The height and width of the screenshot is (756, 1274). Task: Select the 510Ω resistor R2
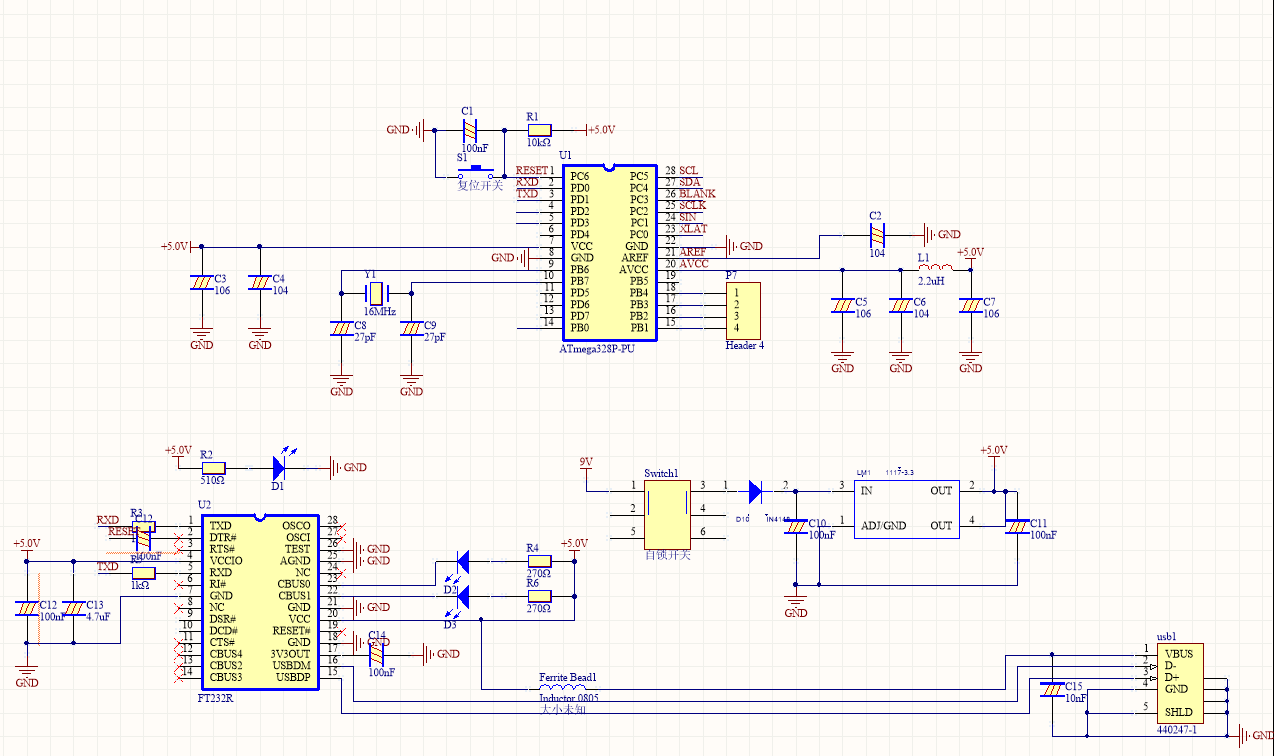point(213,467)
